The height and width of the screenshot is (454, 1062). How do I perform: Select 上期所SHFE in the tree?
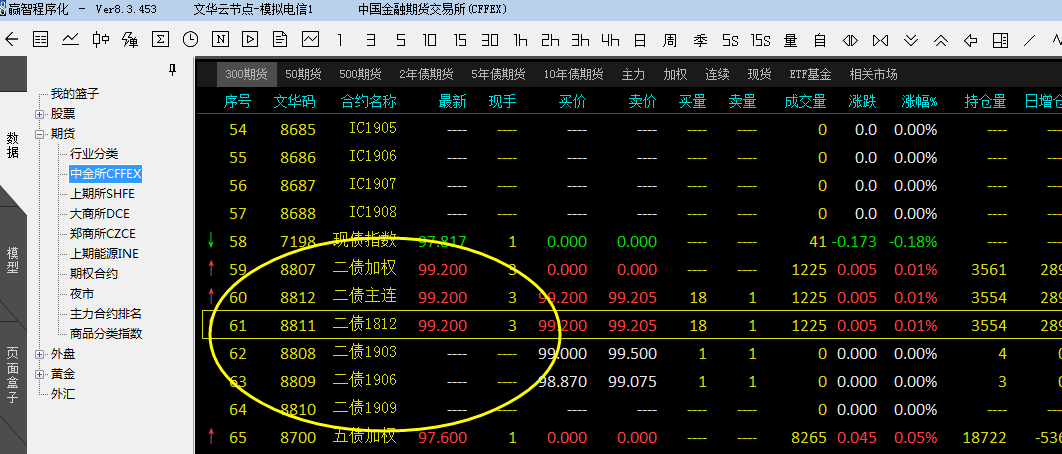[102, 194]
